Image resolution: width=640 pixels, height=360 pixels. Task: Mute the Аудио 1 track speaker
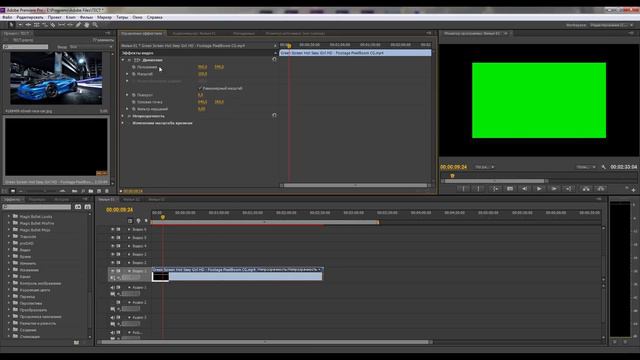point(113,287)
